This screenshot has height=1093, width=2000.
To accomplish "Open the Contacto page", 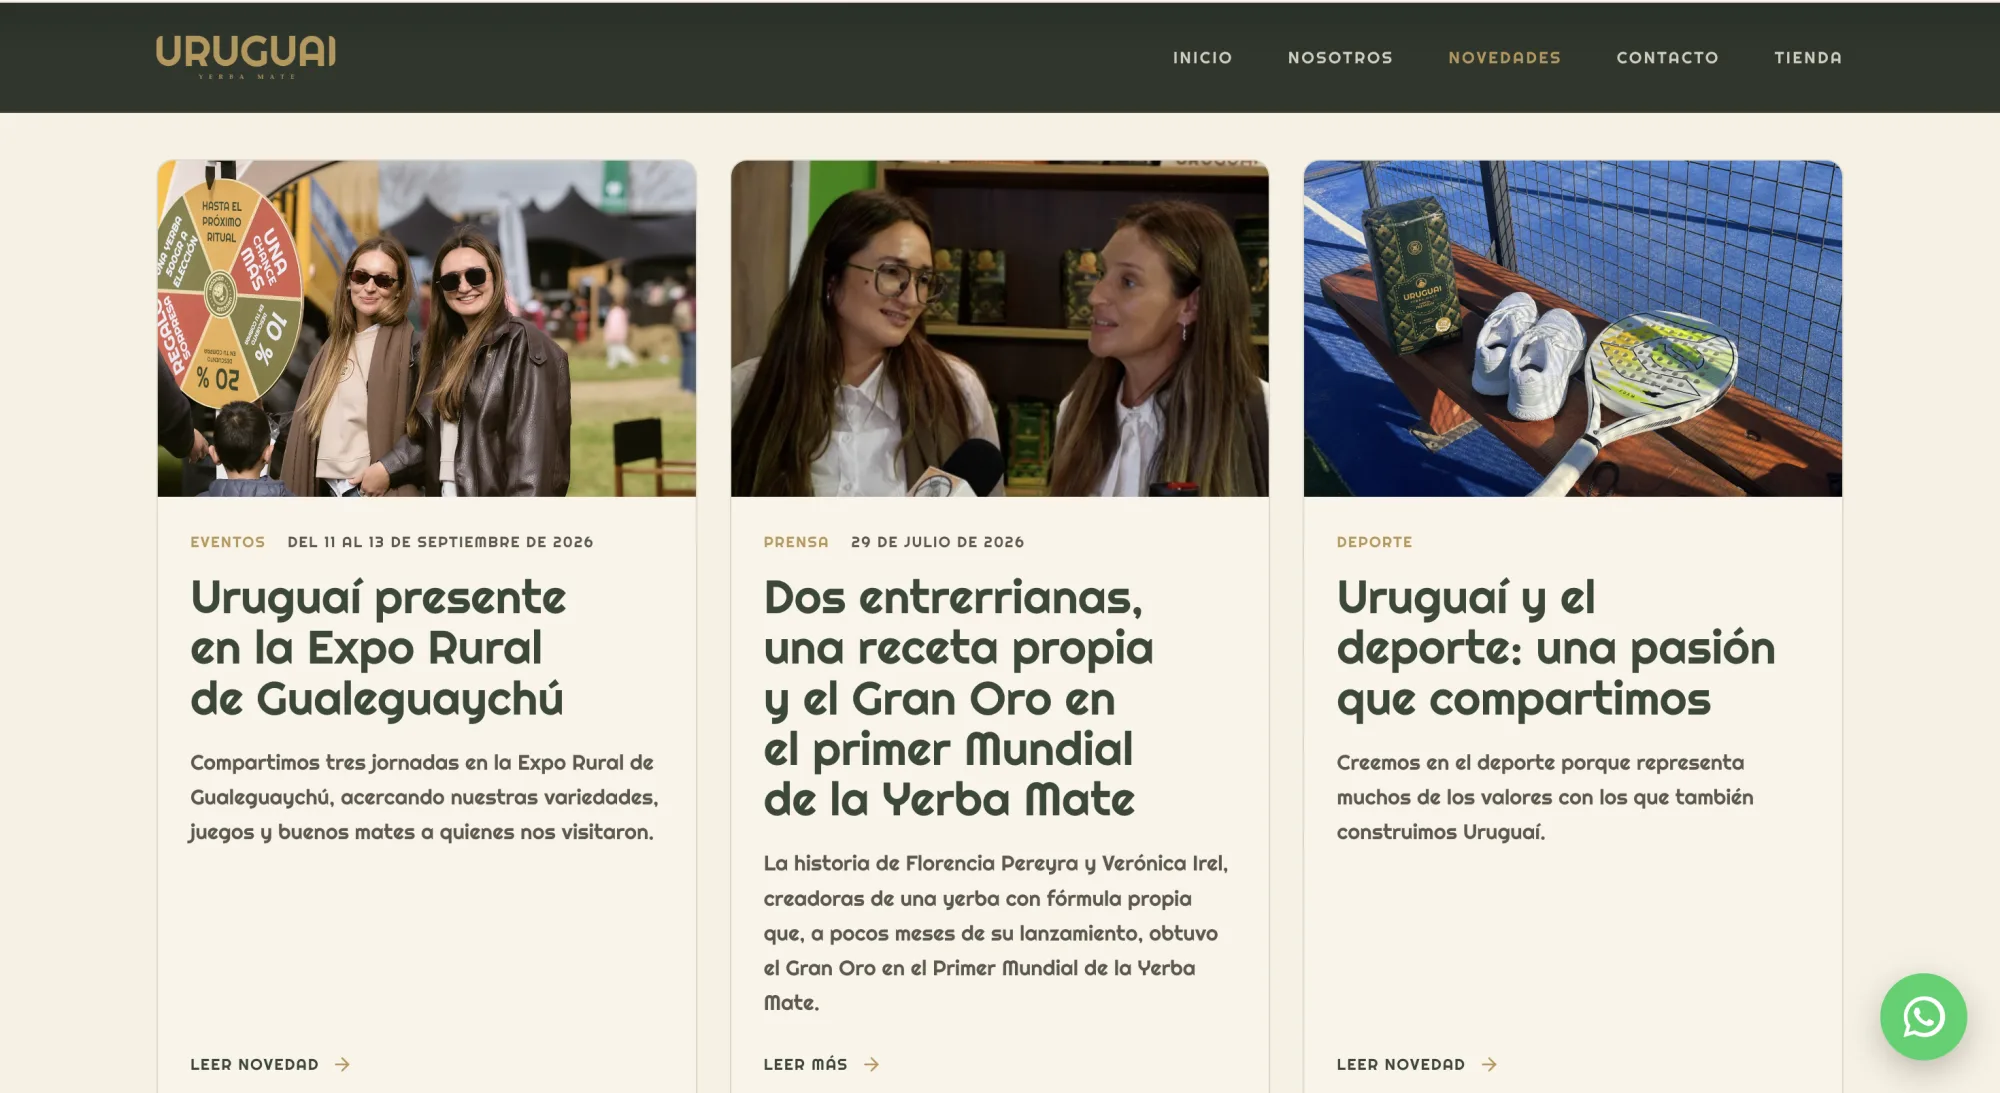I will [1667, 58].
